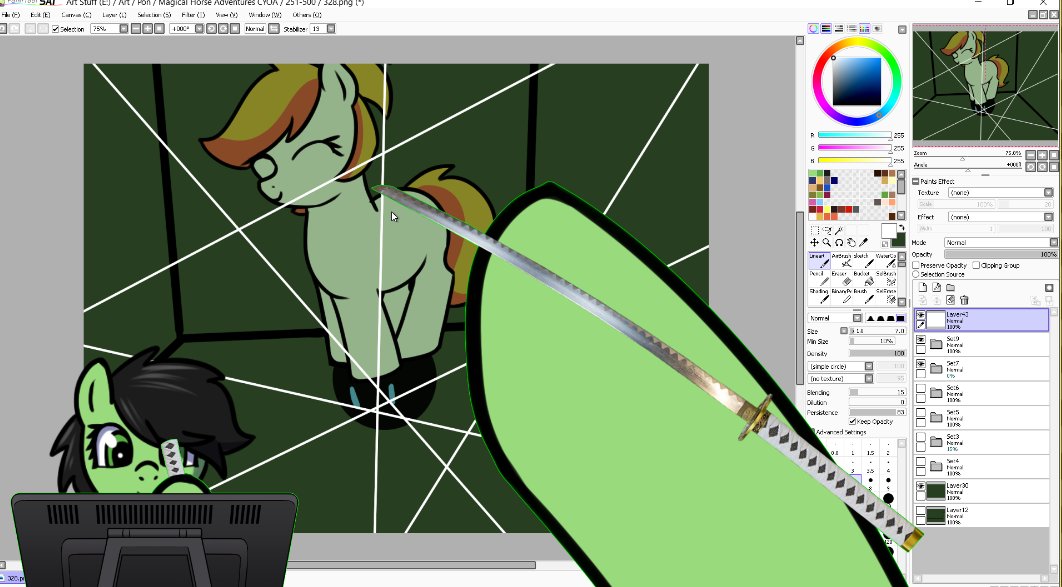Viewport: 1062px width, 587px height.
Task: Collapse the Paints Effect section
Action: click(x=916, y=181)
